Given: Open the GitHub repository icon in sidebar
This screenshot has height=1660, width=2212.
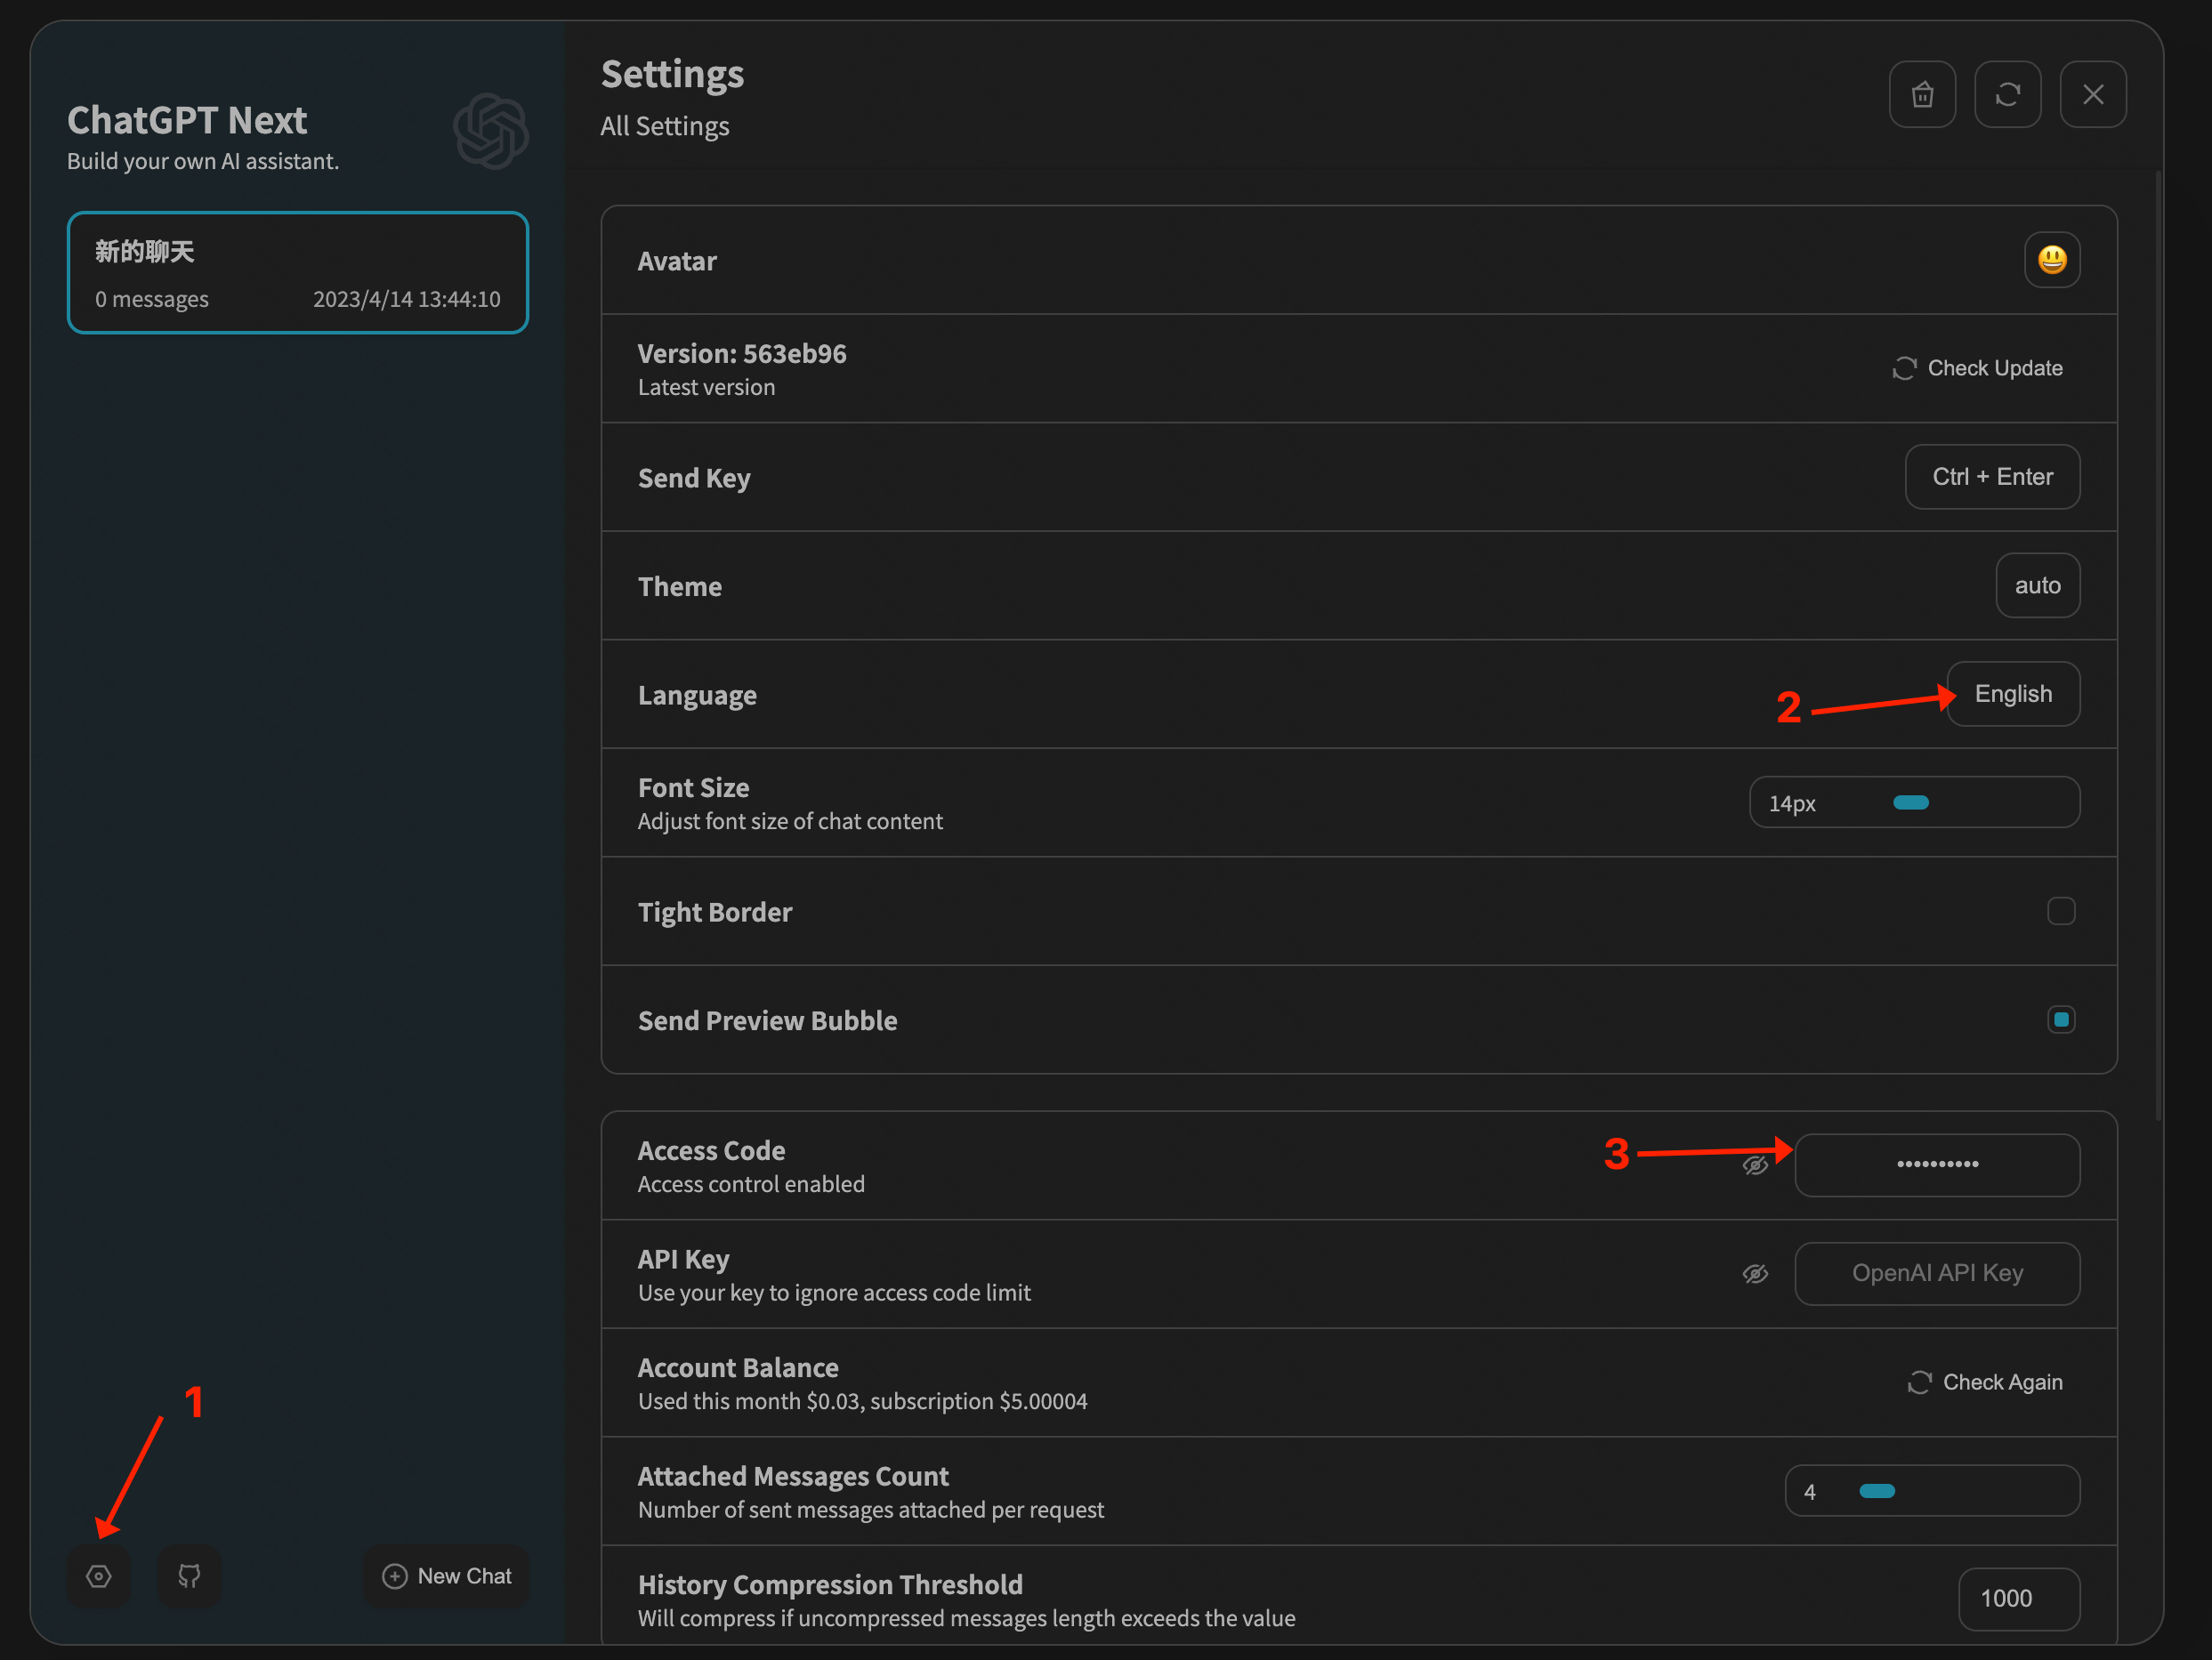Looking at the screenshot, I should click(x=189, y=1576).
